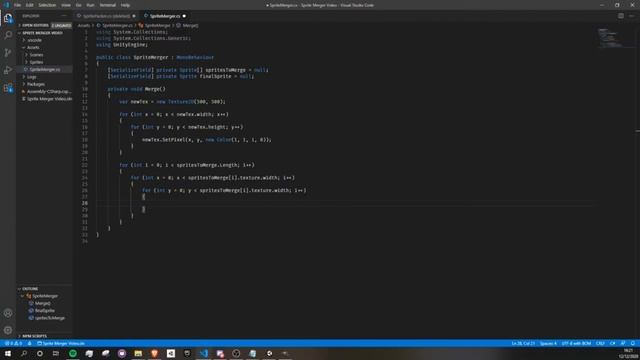This screenshot has height=360, width=640.
Task: Jump to Merge() in the Outline
Action: 42,303
